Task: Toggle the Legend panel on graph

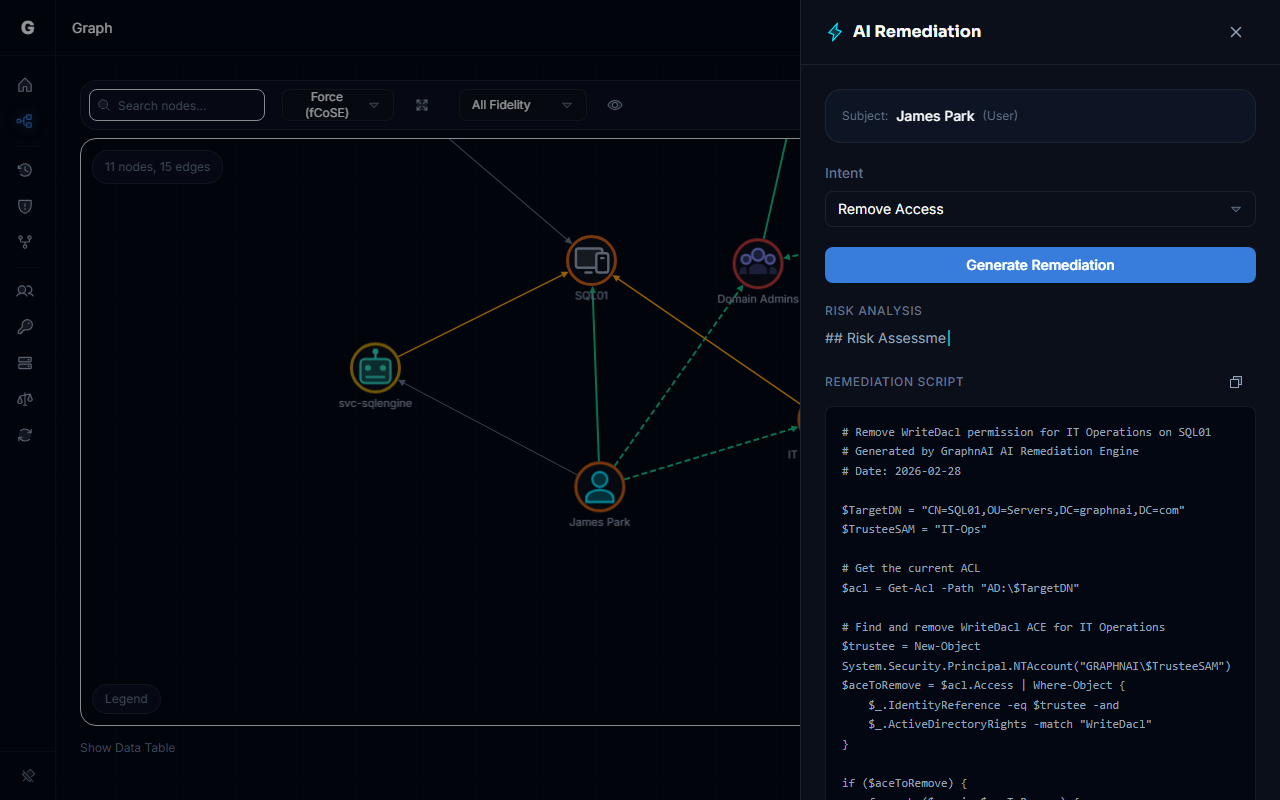Action: [126, 699]
